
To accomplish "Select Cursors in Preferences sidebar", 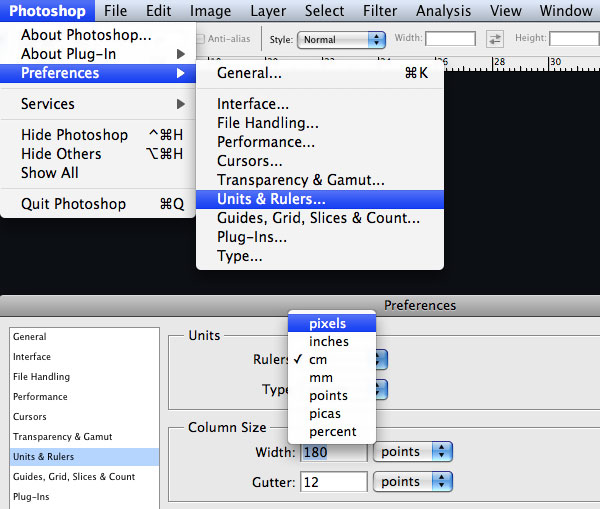I will (x=84, y=416).
